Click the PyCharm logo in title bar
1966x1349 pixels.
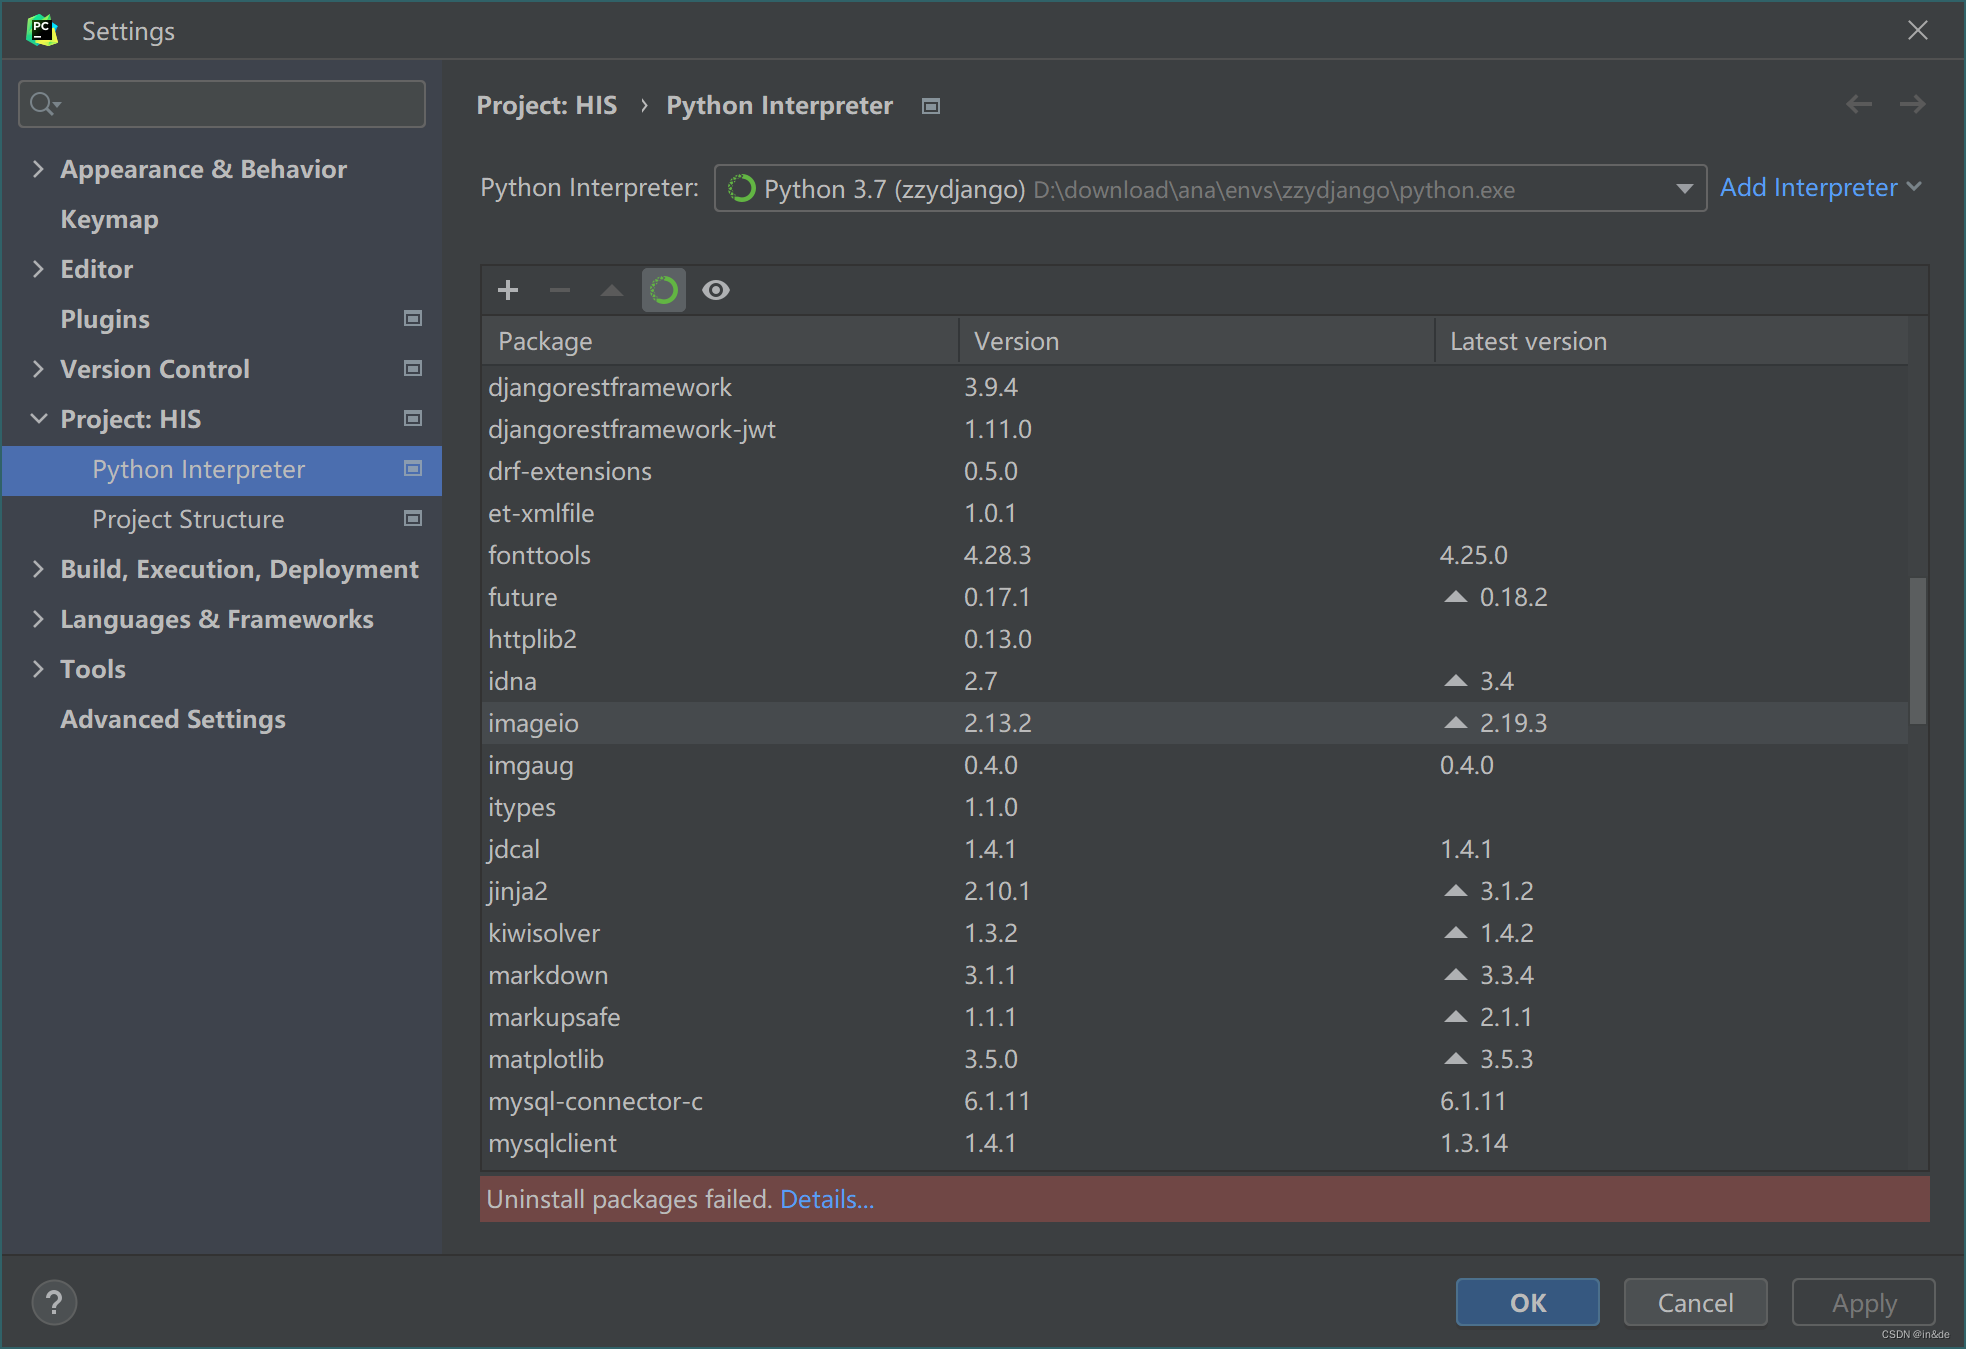click(x=42, y=30)
